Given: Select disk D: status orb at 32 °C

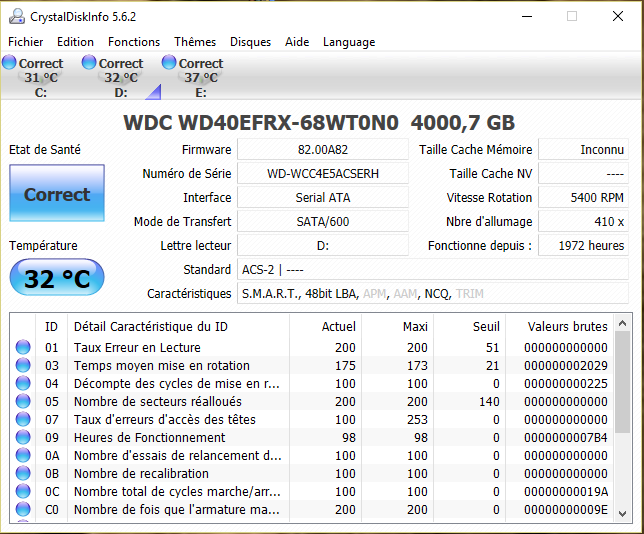Looking at the screenshot, I should 89,62.
